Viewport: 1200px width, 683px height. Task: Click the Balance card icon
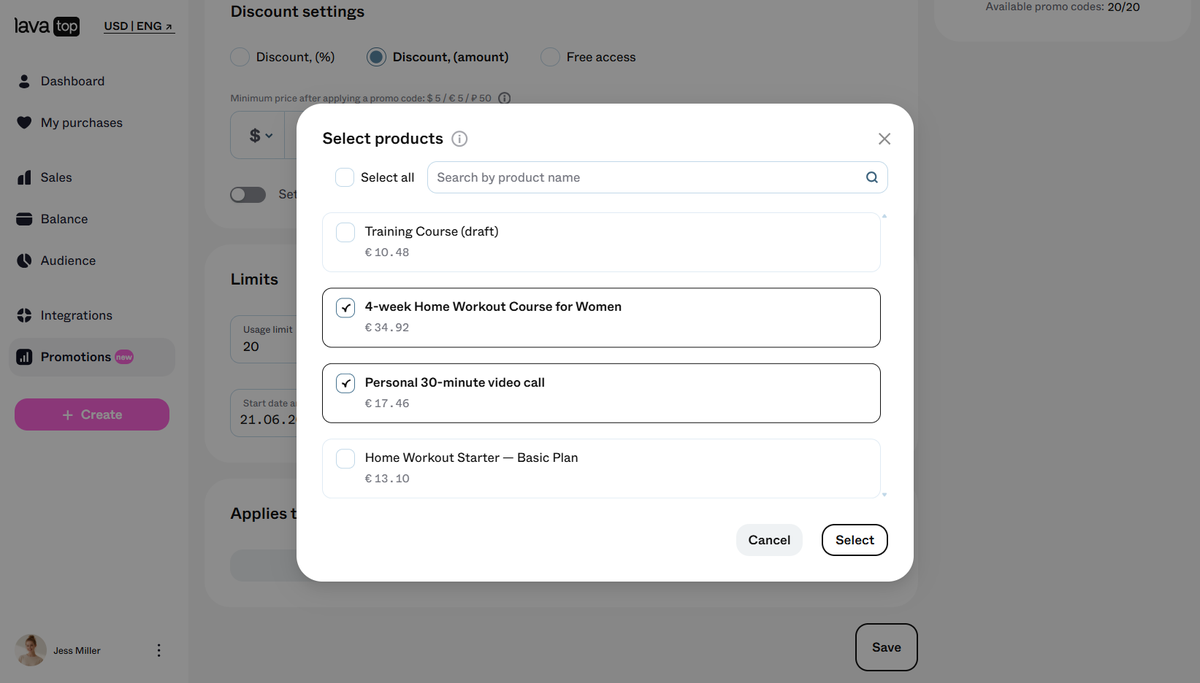tap(24, 219)
